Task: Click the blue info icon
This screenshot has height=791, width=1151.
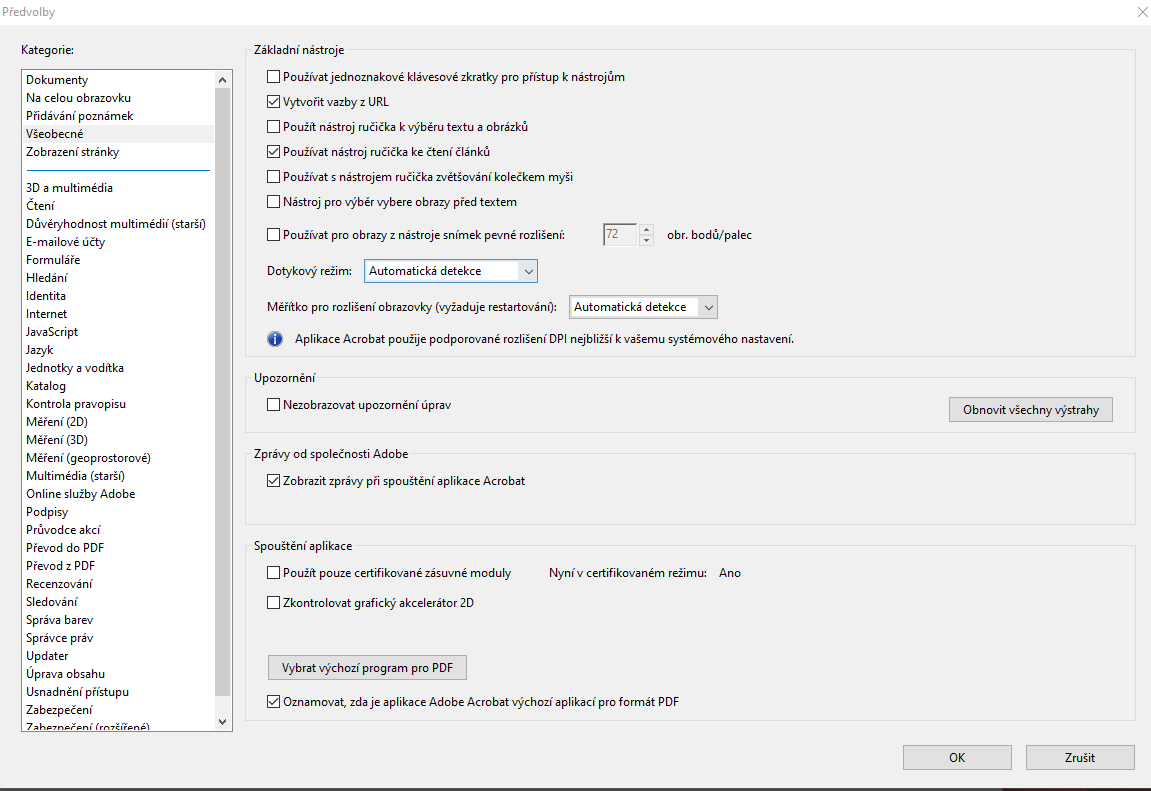Action: 274,339
